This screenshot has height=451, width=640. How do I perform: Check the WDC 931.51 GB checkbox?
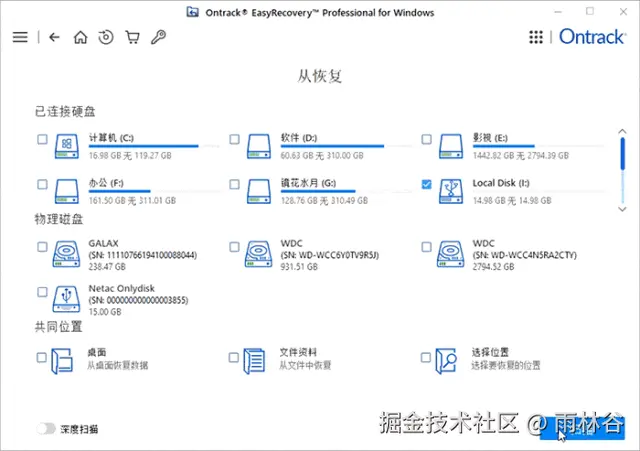tap(234, 247)
